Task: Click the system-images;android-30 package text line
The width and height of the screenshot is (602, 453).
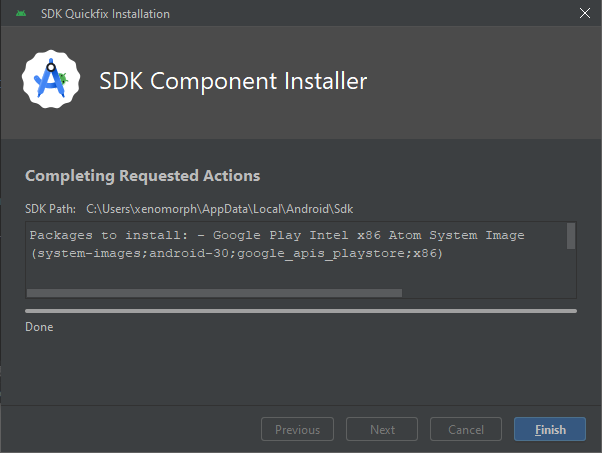Action: 236,253
